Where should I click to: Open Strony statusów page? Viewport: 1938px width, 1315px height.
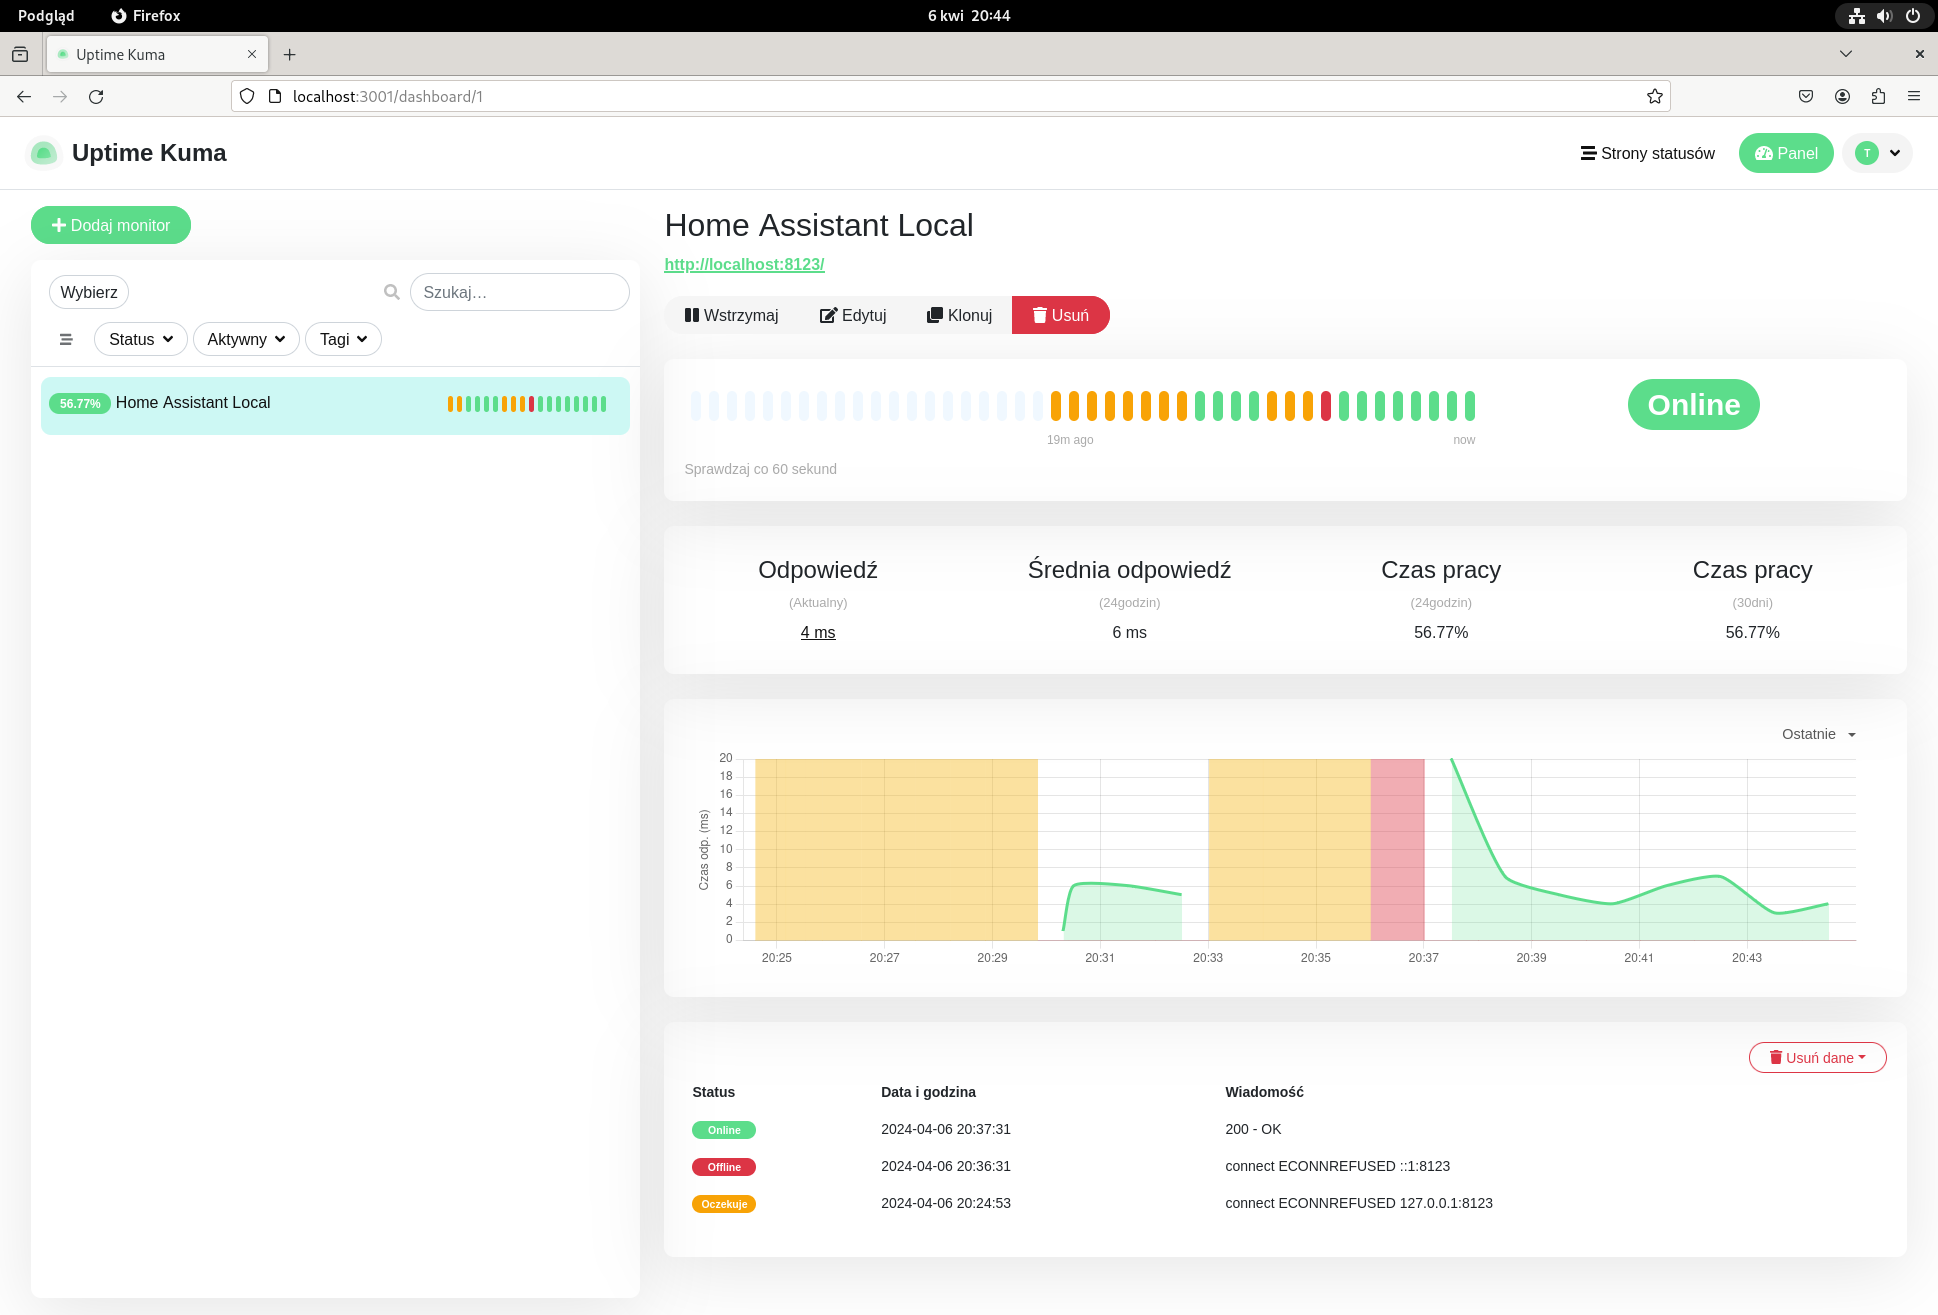tap(1648, 153)
